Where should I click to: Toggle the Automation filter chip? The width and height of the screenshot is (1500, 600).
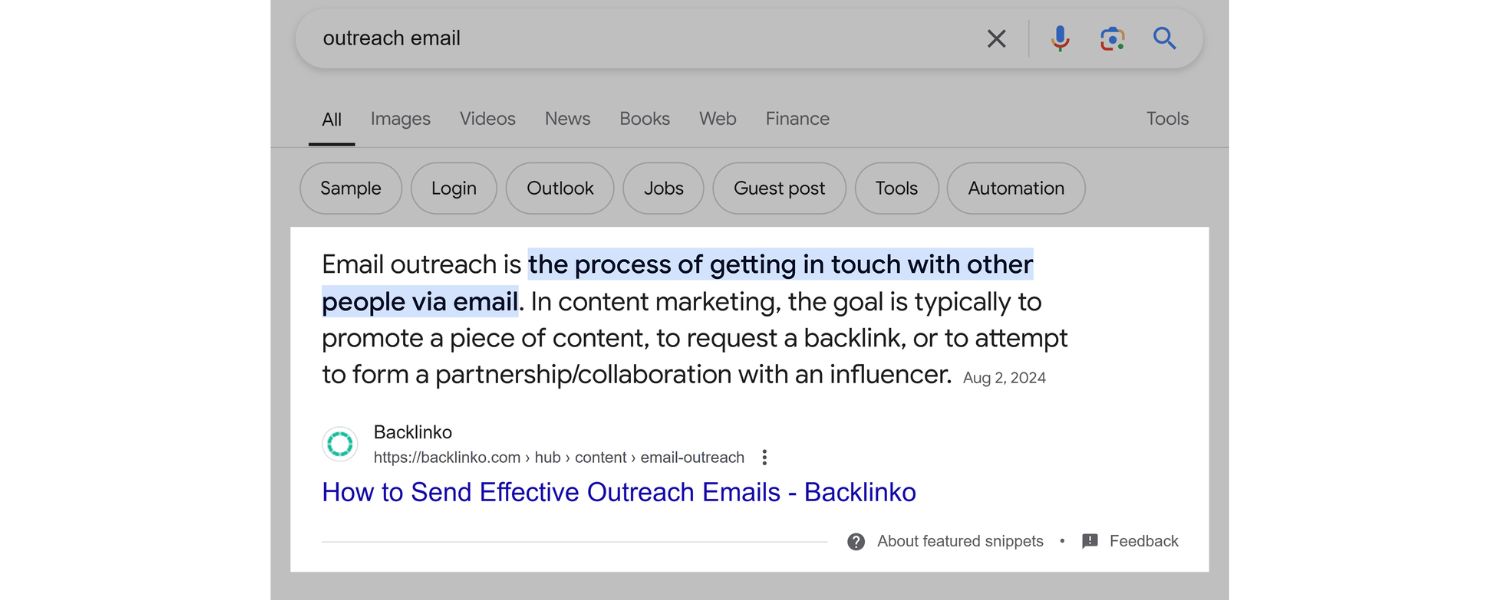coord(1016,188)
